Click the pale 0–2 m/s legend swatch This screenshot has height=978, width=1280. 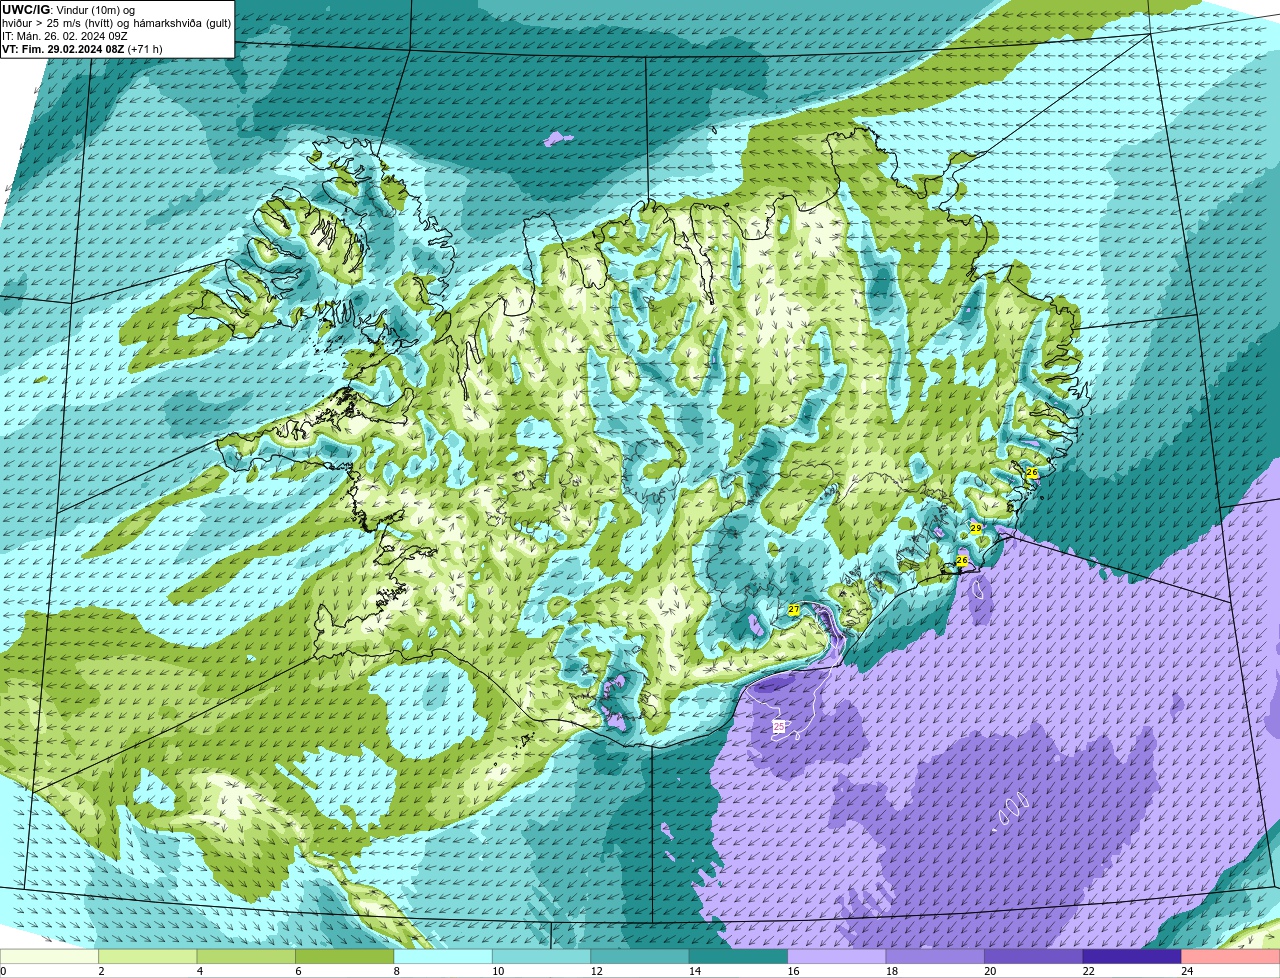[x=50, y=957]
